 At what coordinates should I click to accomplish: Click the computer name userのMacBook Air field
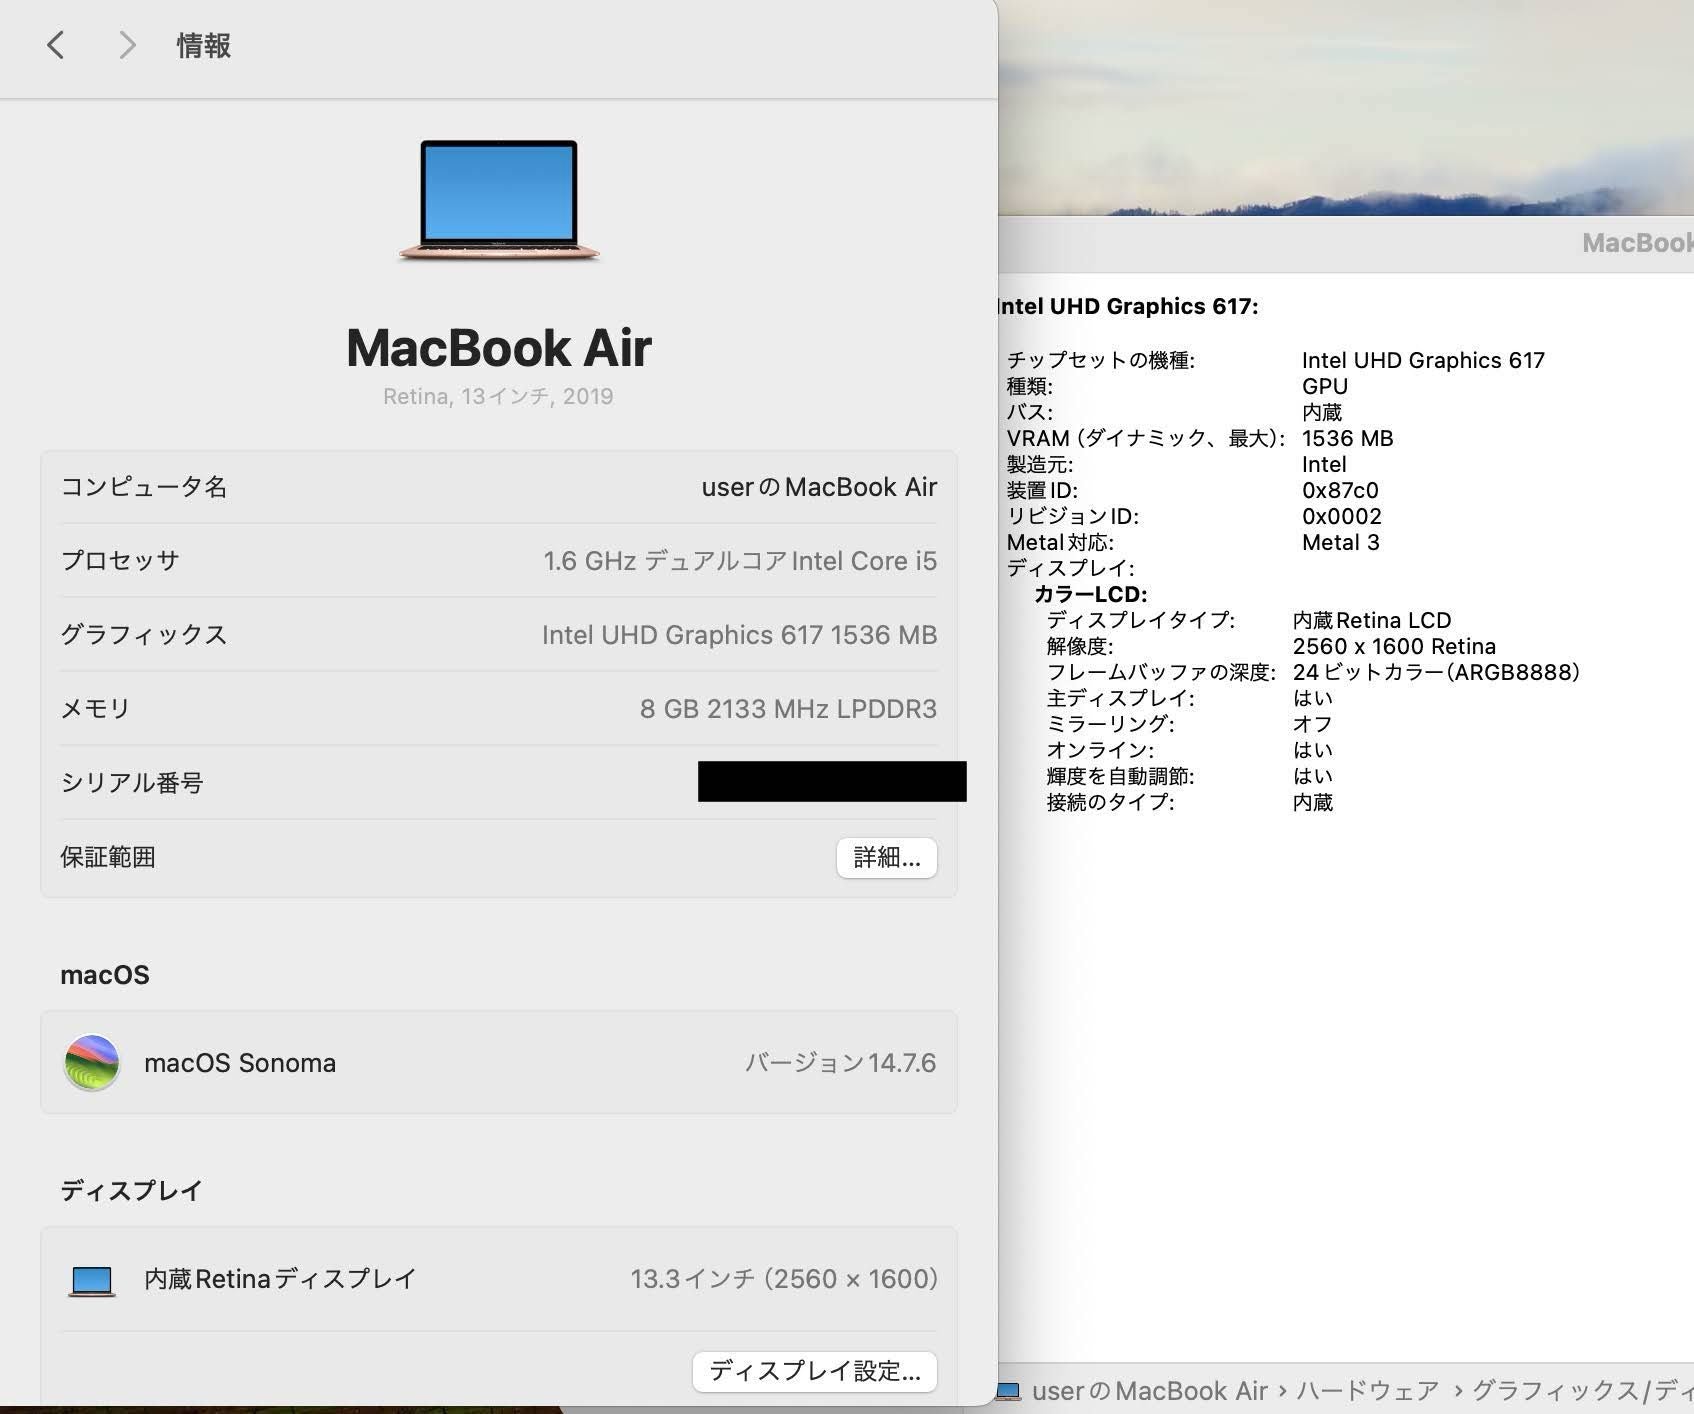click(x=818, y=487)
